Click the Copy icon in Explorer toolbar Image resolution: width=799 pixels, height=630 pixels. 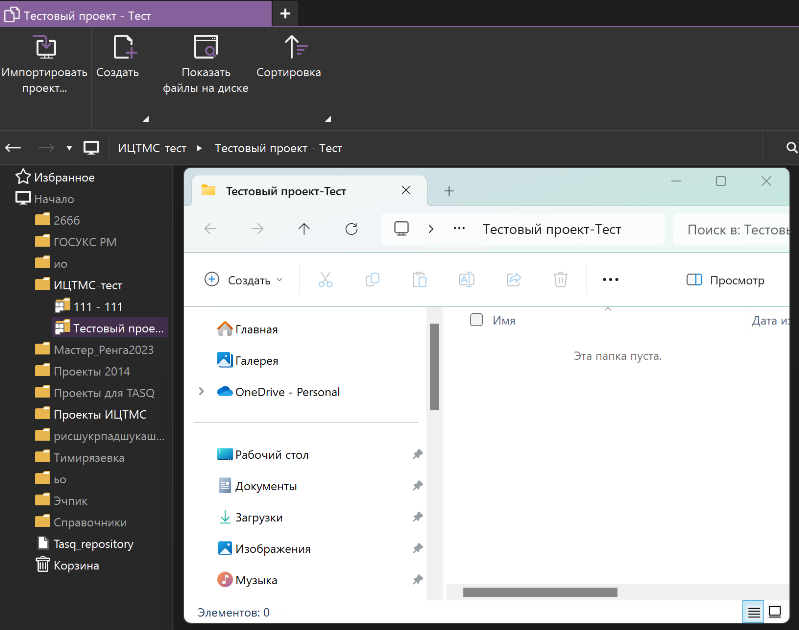[372, 279]
